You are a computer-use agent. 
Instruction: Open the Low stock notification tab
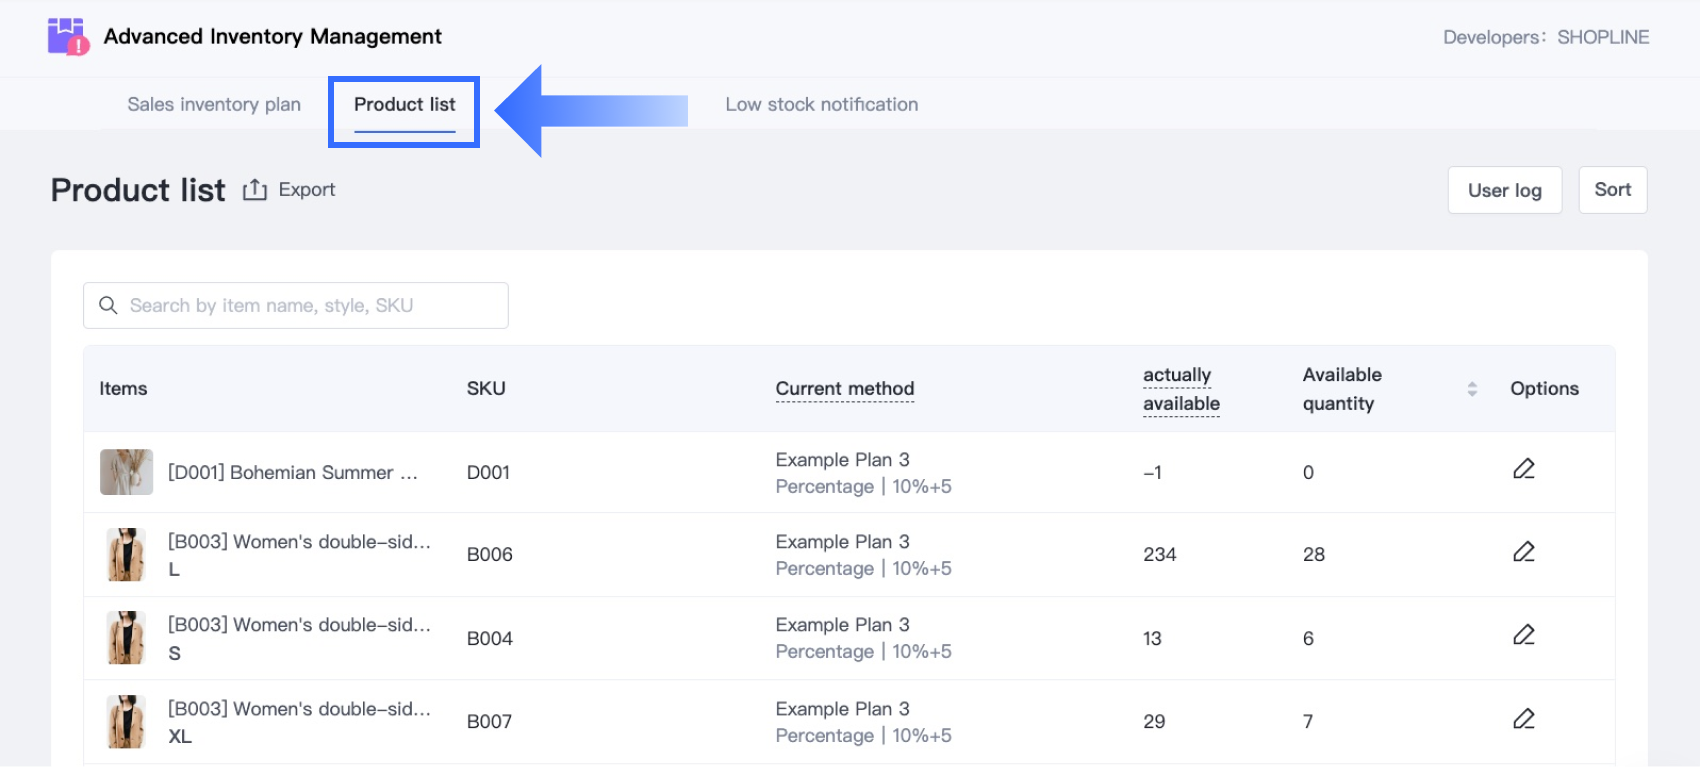[x=821, y=104]
